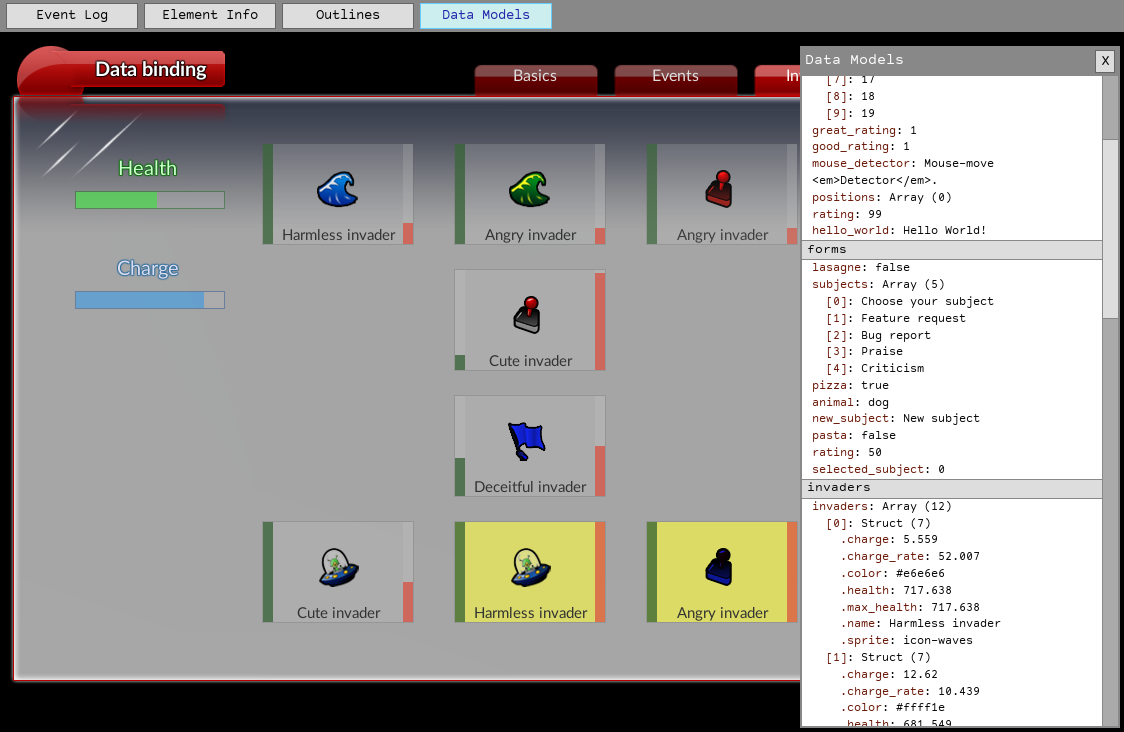
Task: Click the blue Charge progress bar
Action: [149, 300]
